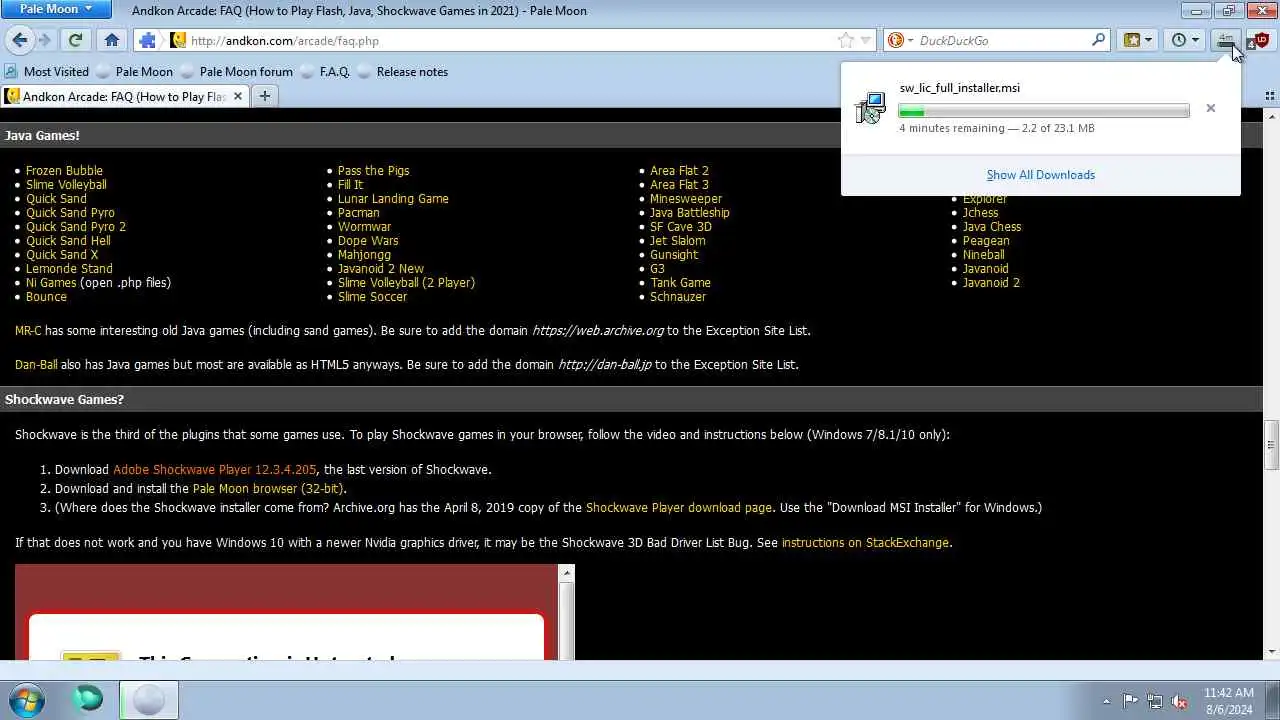
Task: Open a new tab with plus
Action: (x=264, y=96)
